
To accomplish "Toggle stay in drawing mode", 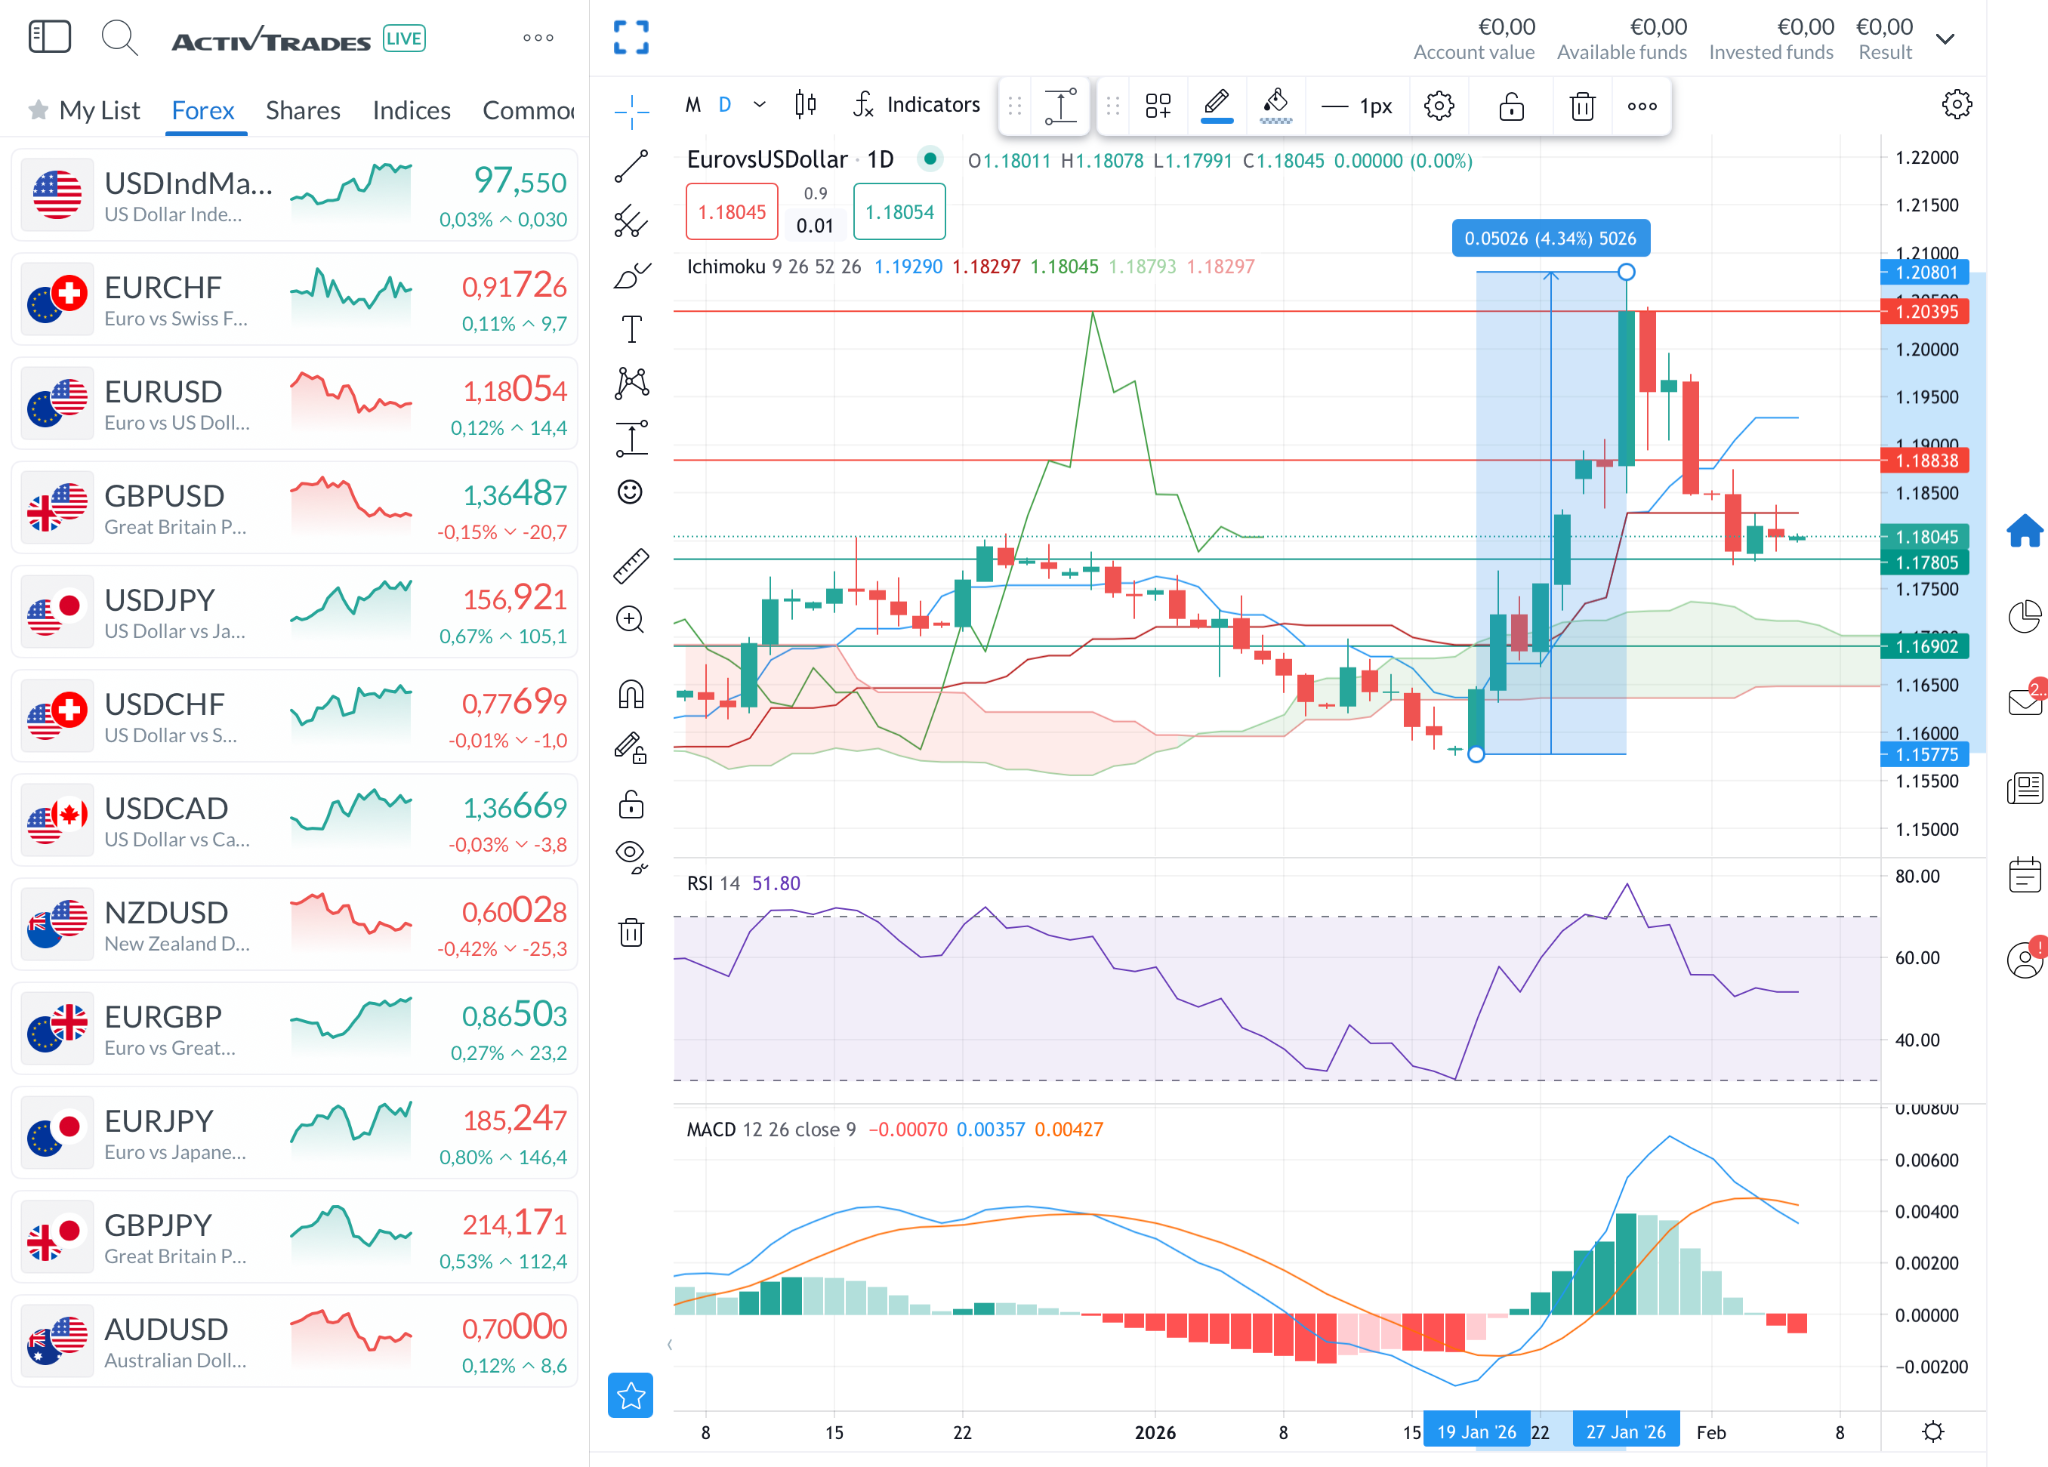I will (x=631, y=748).
